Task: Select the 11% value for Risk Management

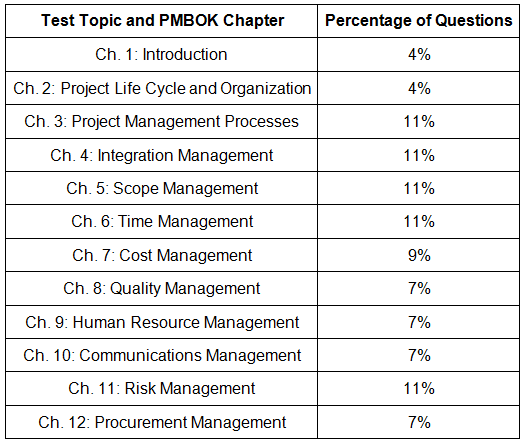Action: point(419,389)
